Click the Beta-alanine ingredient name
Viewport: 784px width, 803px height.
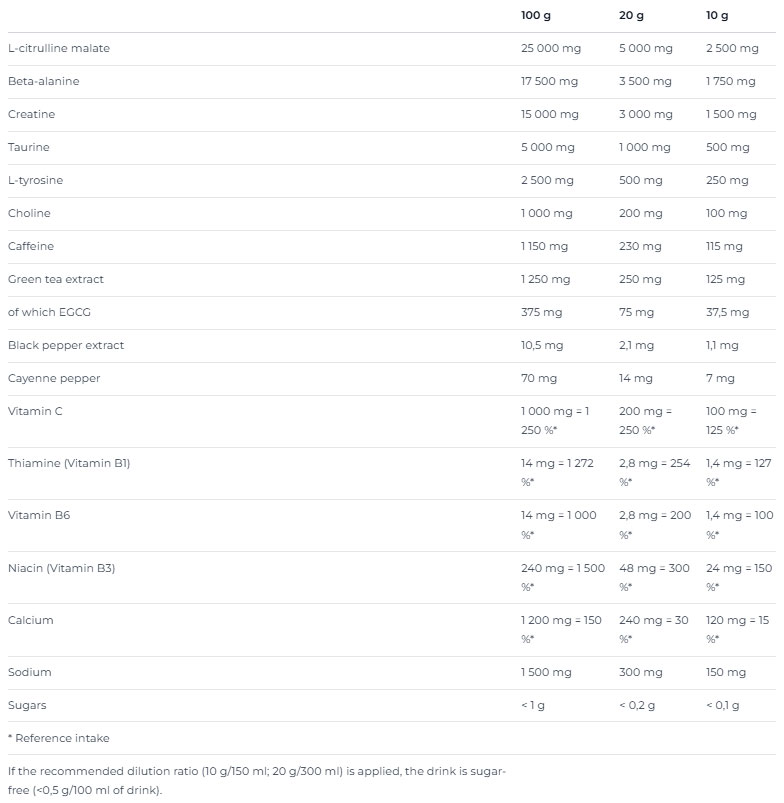click(44, 81)
